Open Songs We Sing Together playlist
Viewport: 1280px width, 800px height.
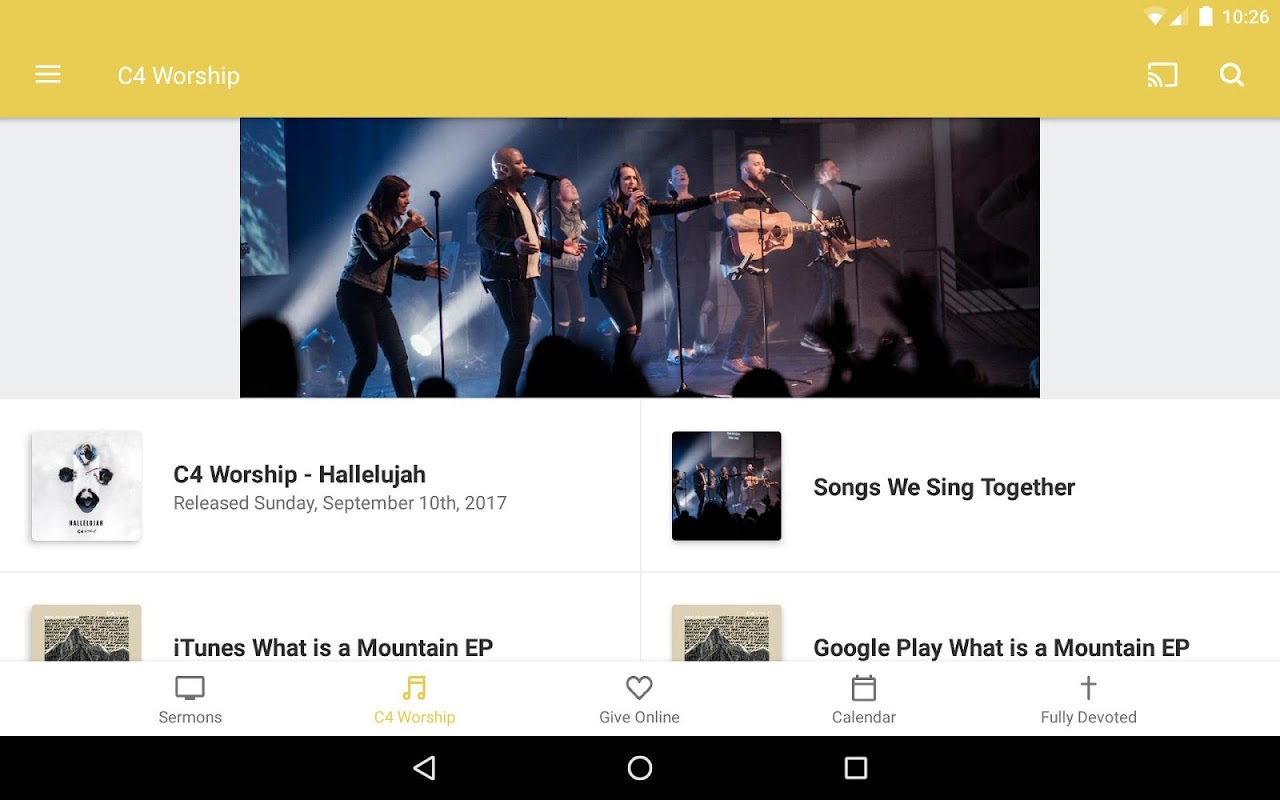pos(960,486)
